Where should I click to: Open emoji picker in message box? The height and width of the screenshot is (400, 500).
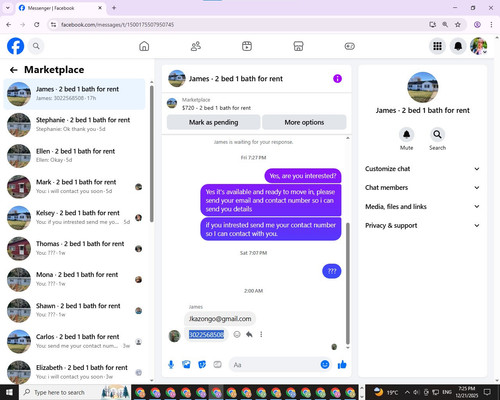pos(325,365)
